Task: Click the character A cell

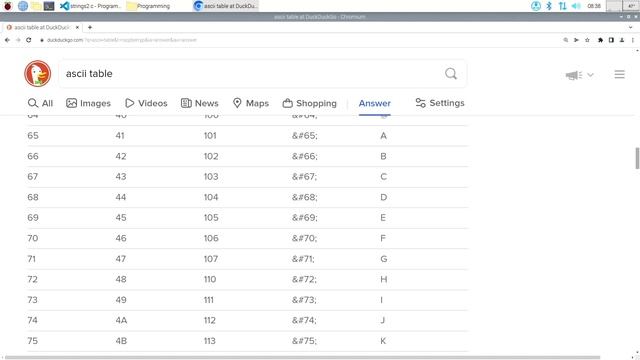Action: [x=383, y=136]
